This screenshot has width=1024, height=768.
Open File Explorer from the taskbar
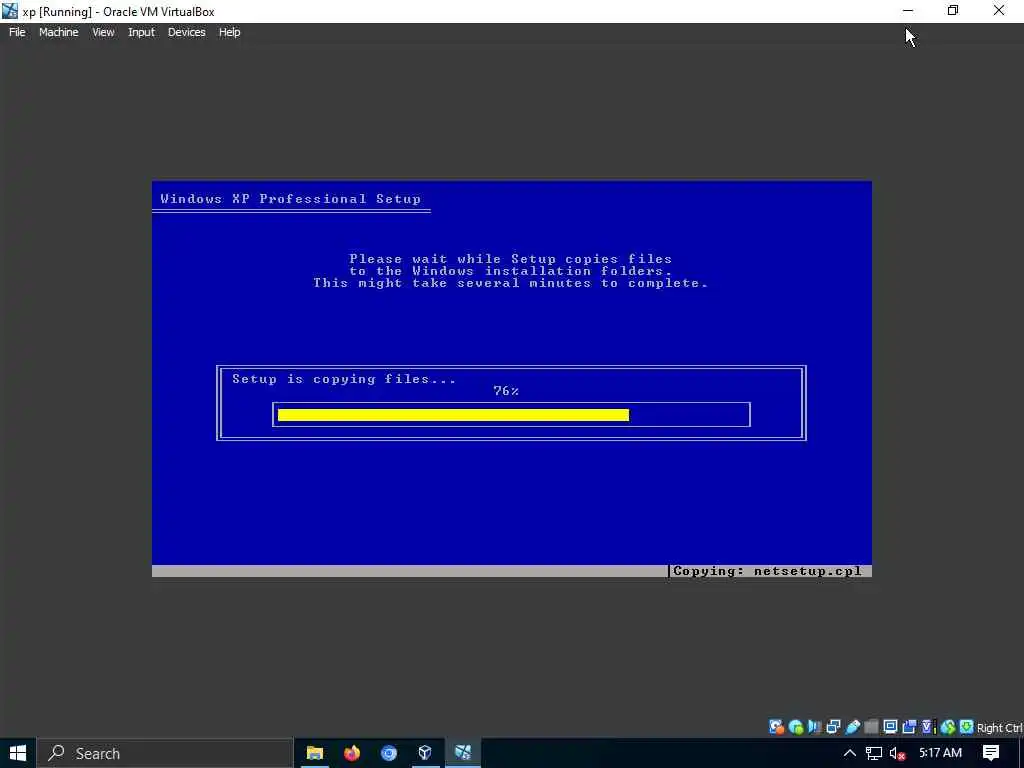(315, 753)
